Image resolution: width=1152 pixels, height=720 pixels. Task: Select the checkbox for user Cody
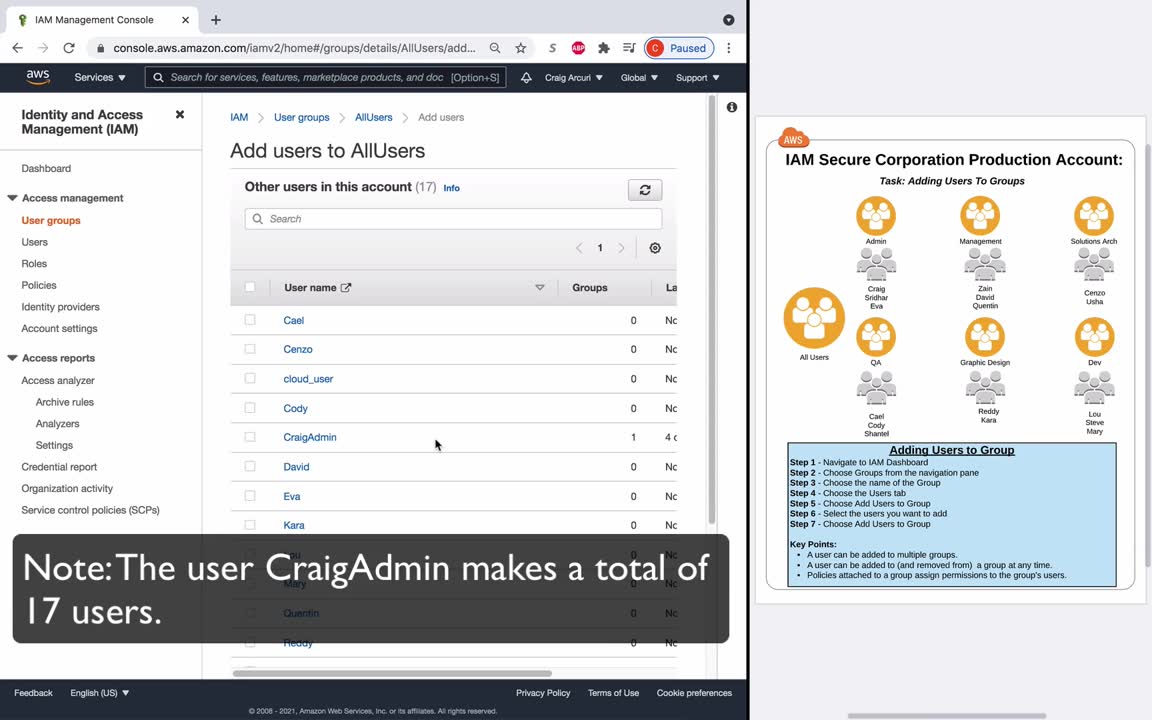(250, 408)
